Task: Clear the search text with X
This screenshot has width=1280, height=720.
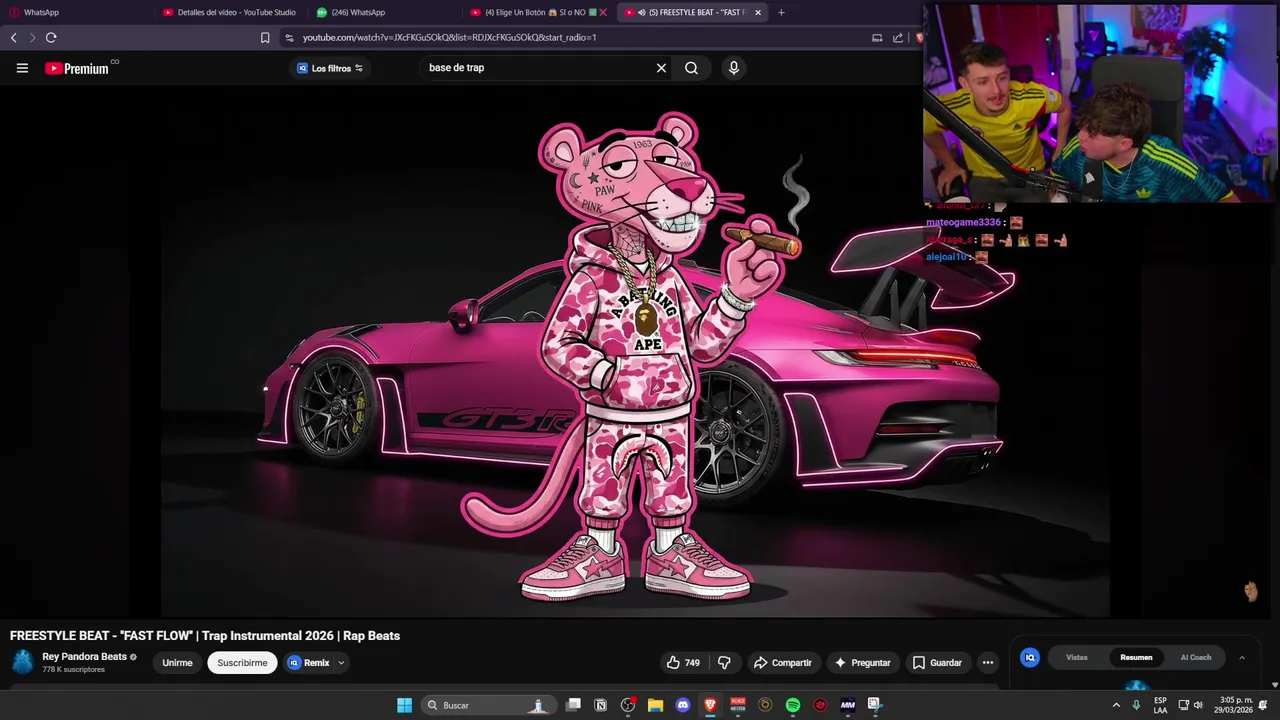Action: click(x=661, y=68)
